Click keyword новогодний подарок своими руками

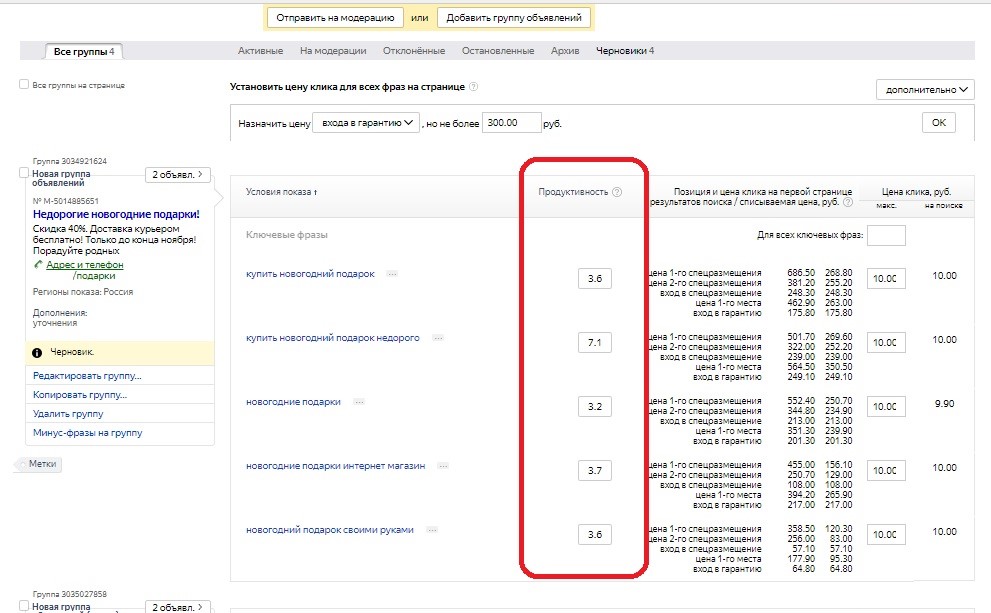[330, 530]
